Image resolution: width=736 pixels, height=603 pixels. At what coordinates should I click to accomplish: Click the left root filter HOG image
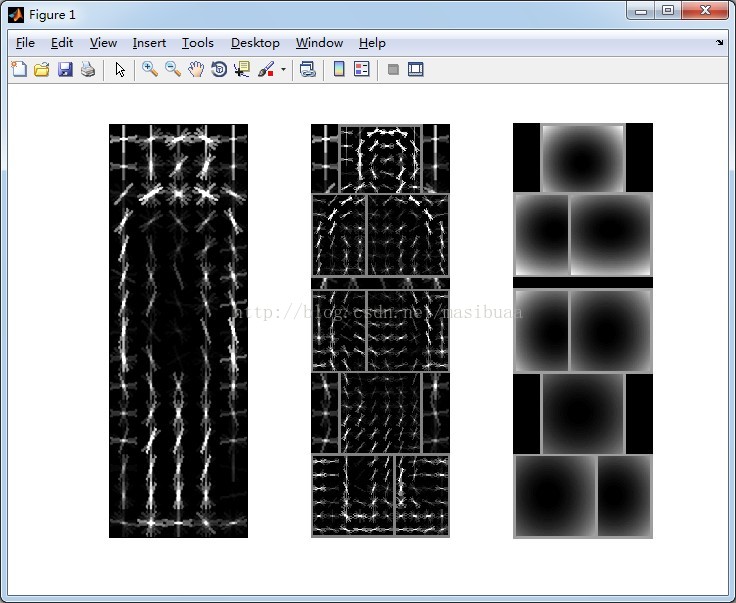click(x=178, y=331)
